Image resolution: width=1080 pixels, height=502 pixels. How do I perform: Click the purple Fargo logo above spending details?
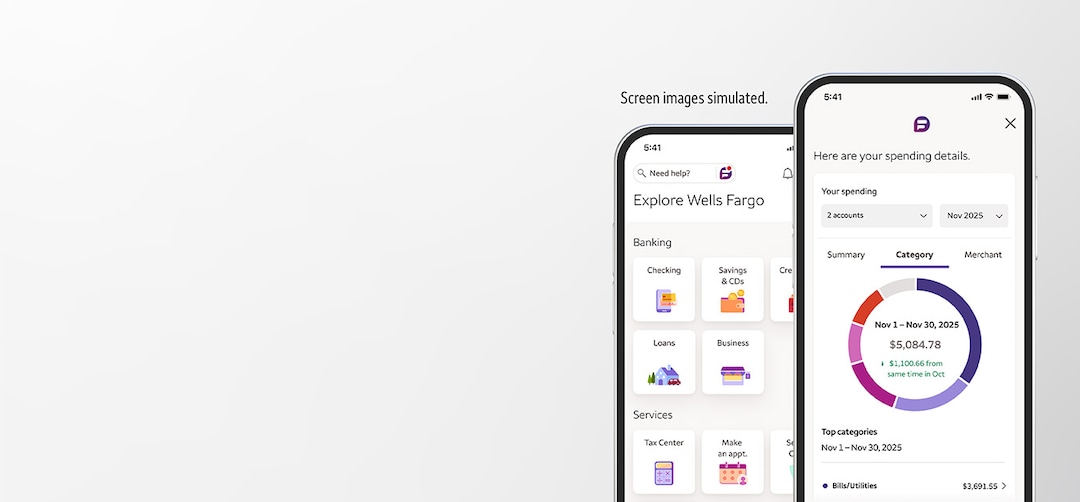tap(921, 124)
